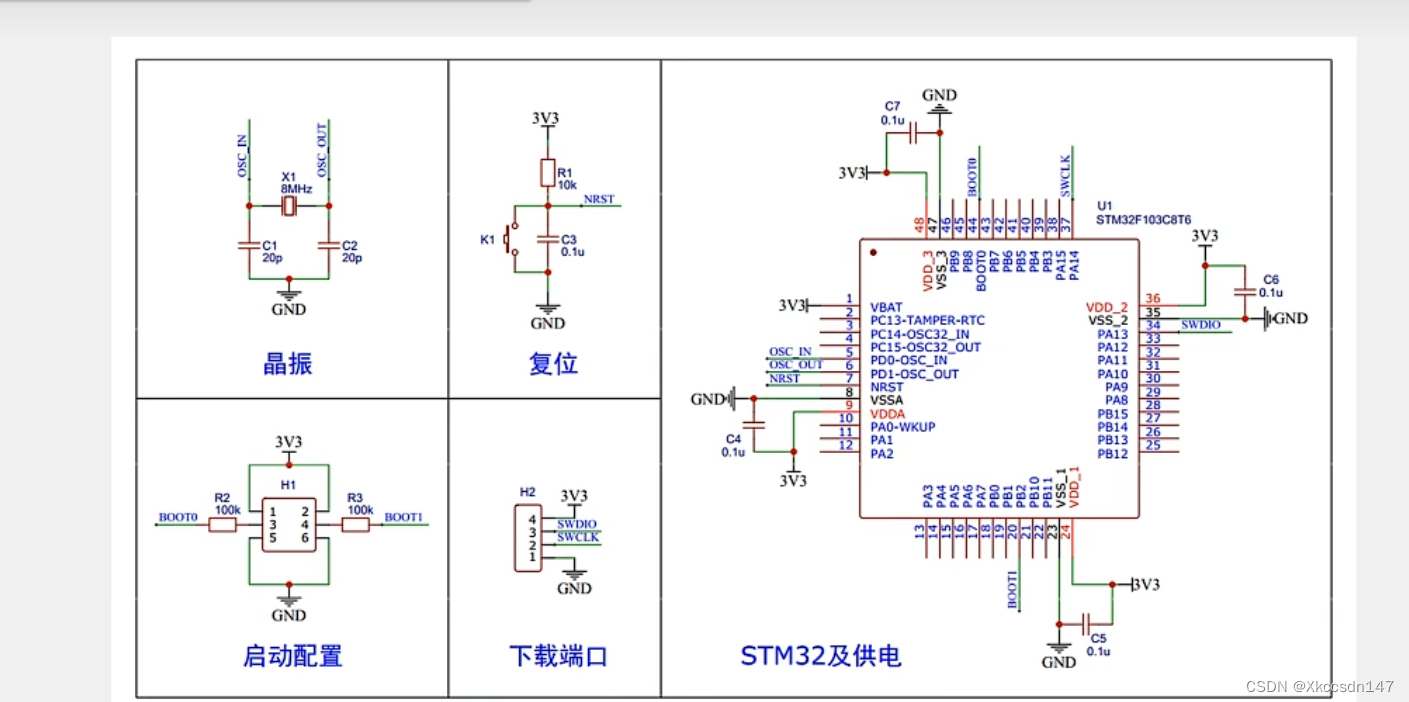1409x702 pixels.
Task: Click the pushbutton K1 symbol
Action: coord(511,238)
